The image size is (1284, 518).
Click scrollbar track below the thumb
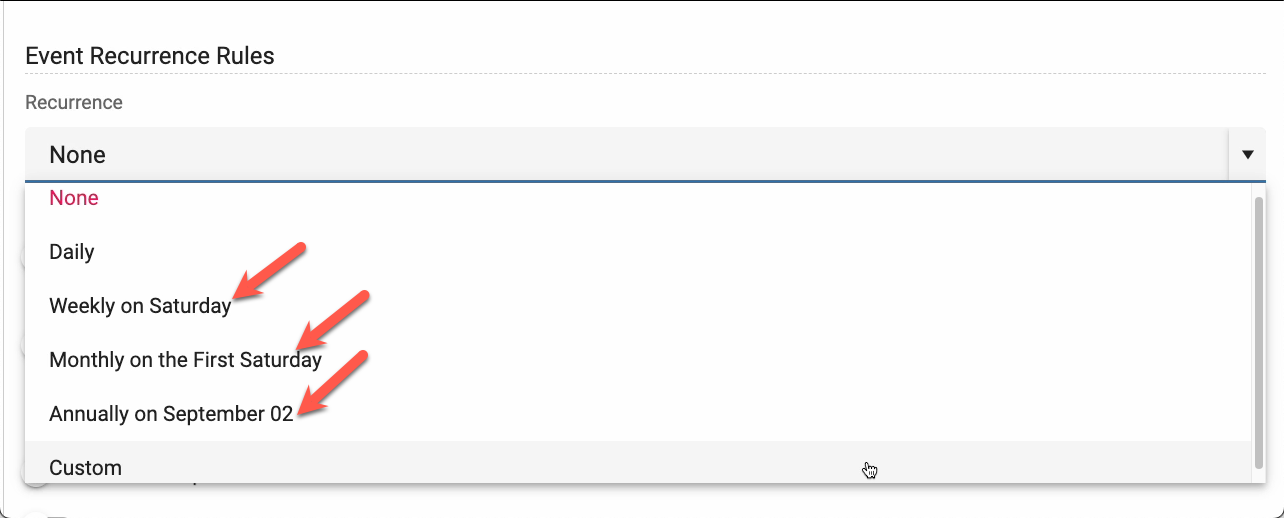1258,473
